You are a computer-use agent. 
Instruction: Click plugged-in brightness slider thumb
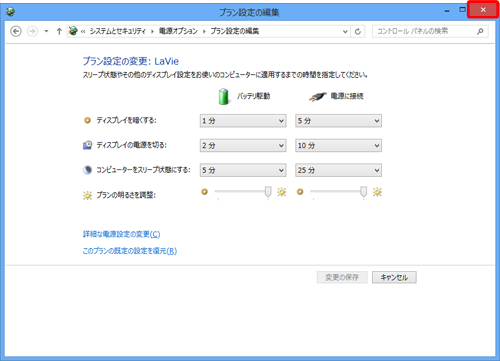click(x=364, y=192)
